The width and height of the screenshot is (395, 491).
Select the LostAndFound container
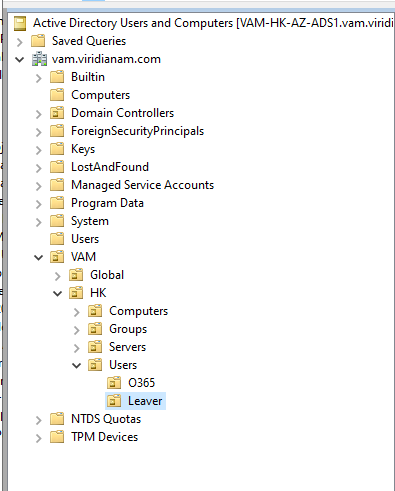coord(110,167)
